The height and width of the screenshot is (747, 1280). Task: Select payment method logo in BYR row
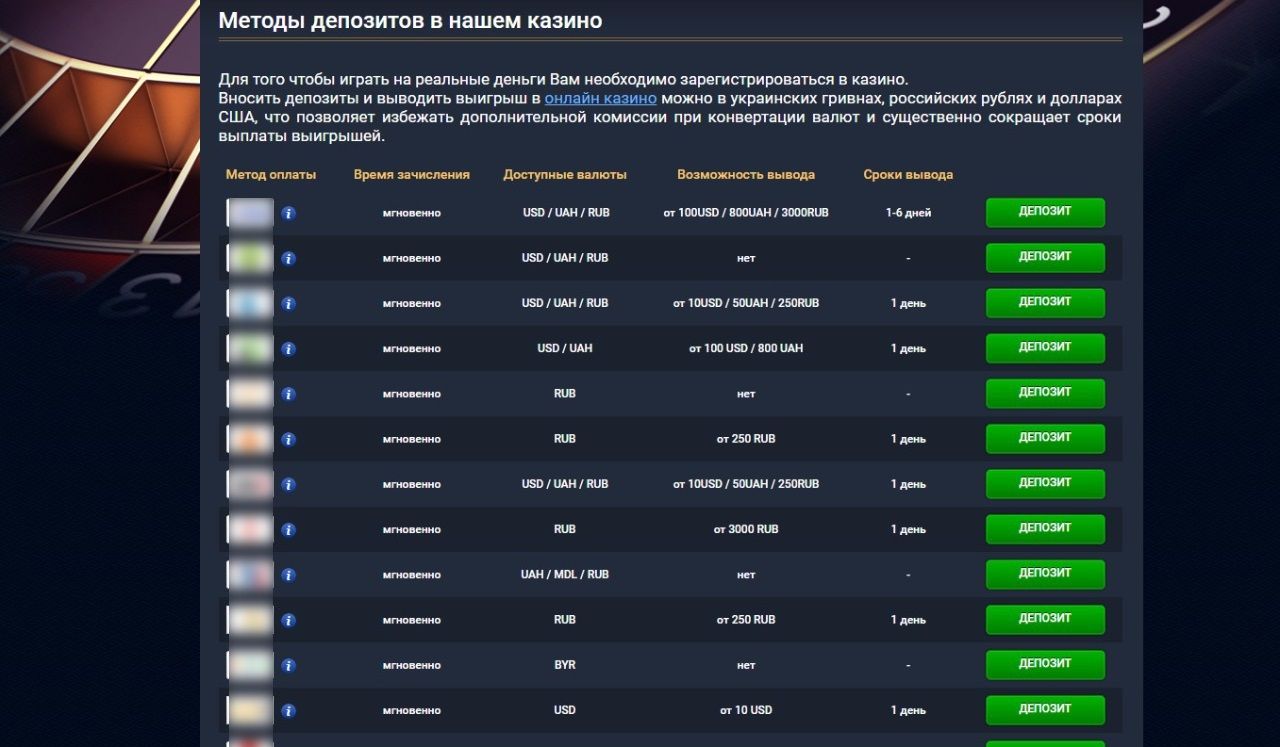[250, 665]
